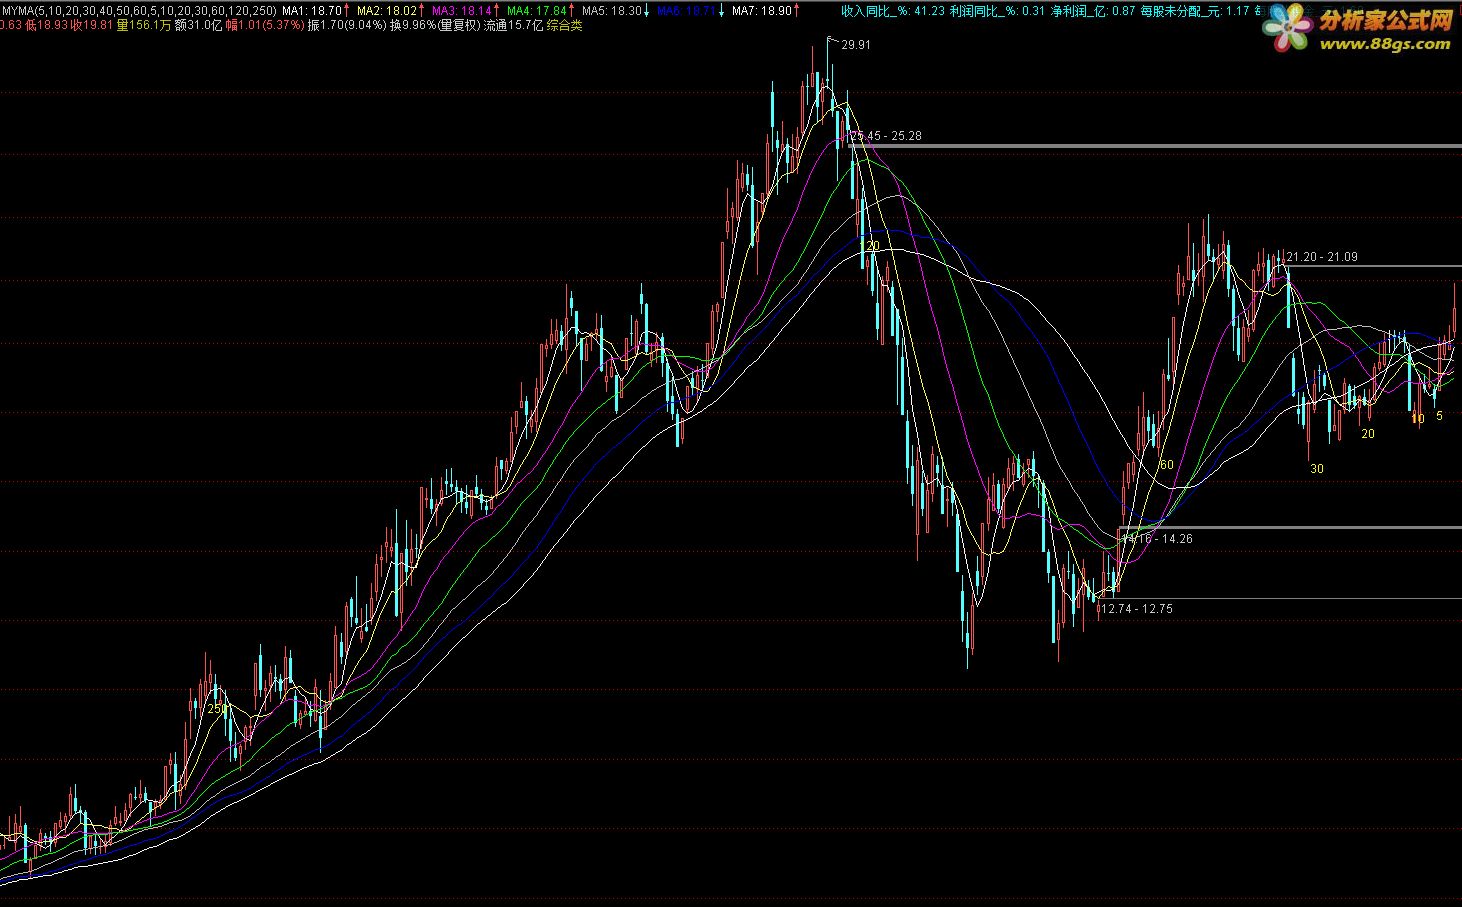Image resolution: width=1462 pixels, height=907 pixels.
Task: Select the thin horizontal line at 12.74
Action: click(1280, 599)
